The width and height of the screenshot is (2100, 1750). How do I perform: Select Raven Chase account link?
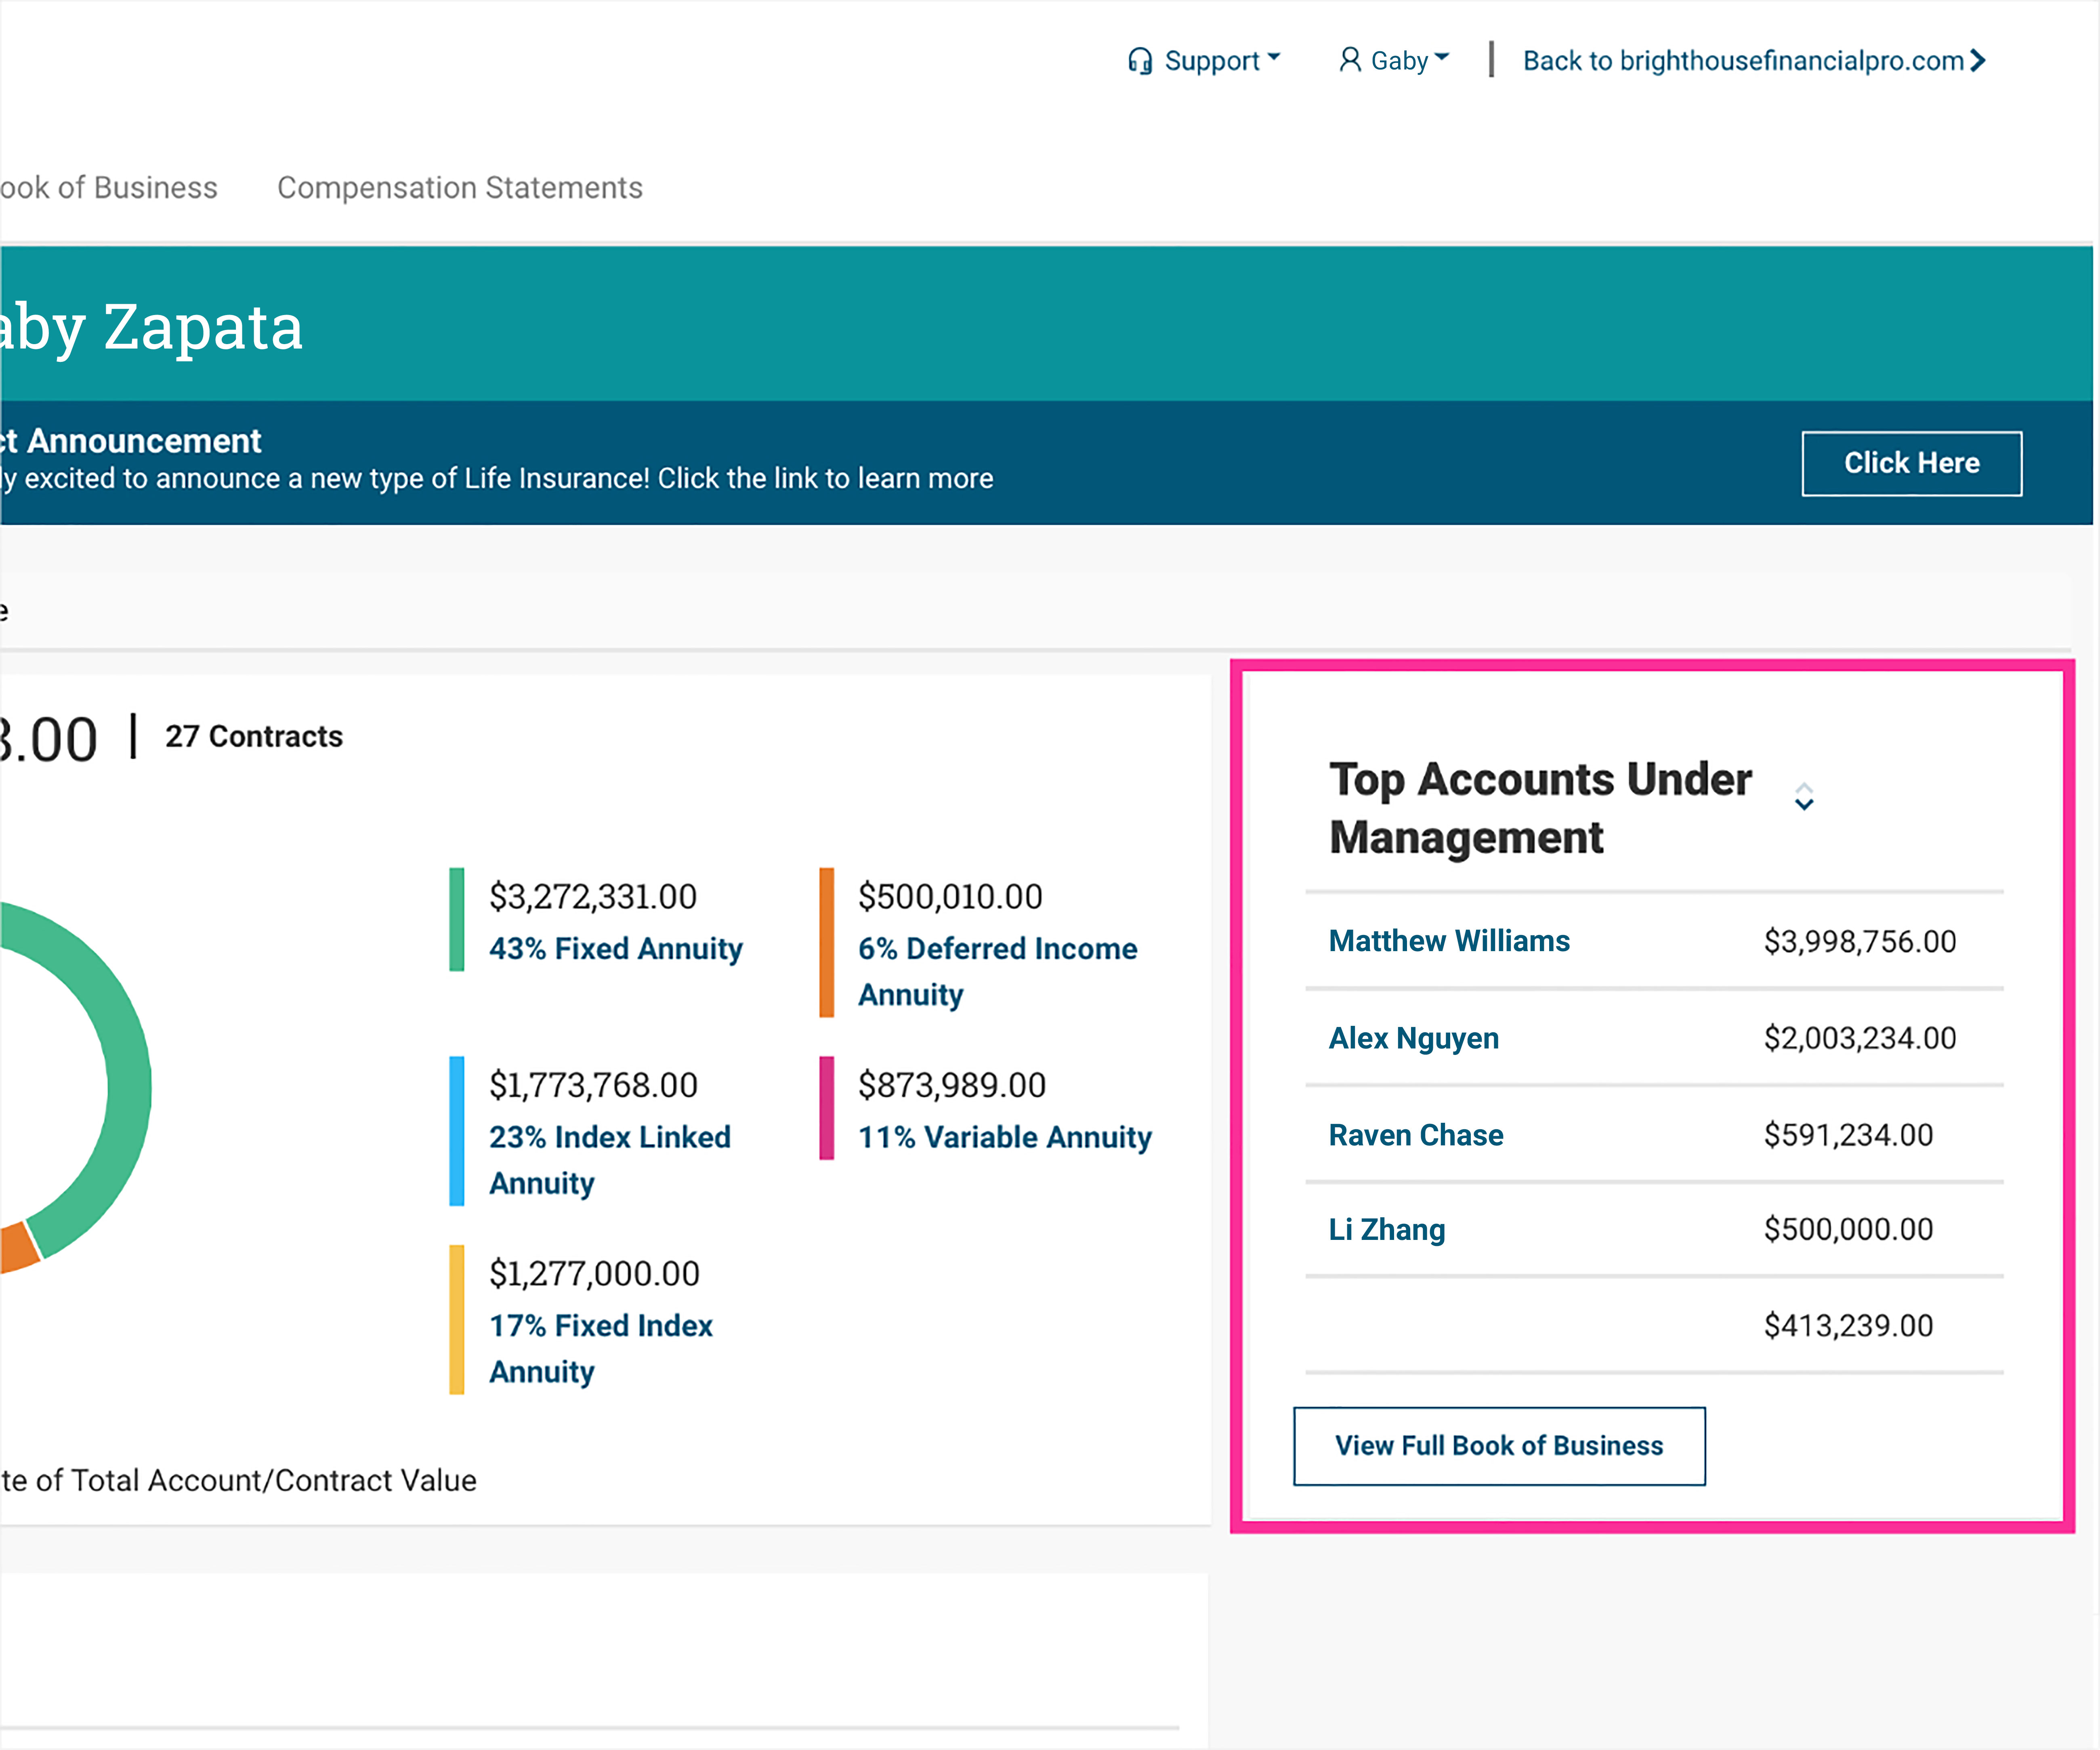coord(1415,1135)
